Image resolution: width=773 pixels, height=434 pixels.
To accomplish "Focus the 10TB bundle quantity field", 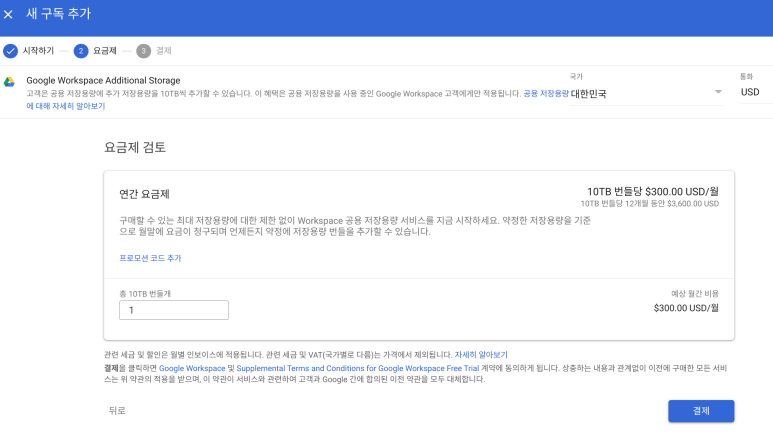I will (x=174, y=310).
